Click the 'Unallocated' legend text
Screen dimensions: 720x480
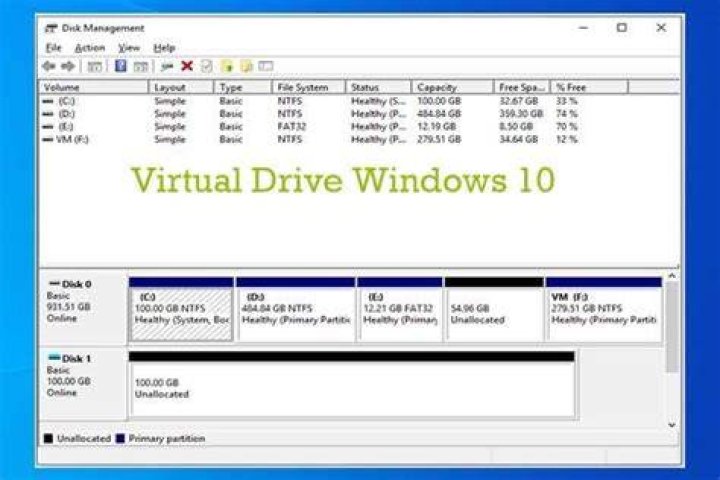pyautogui.click(x=84, y=439)
